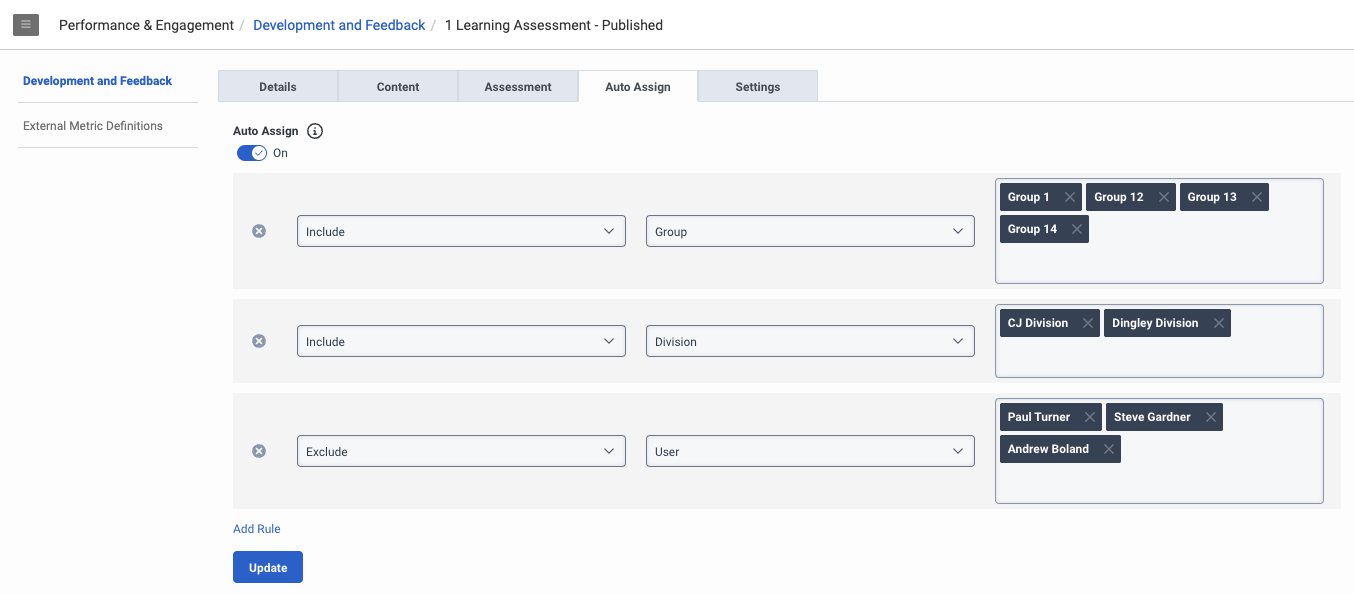Screen dimensions: 1354x594
Task: Delete the Exclude User rule row
Action: (259, 451)
